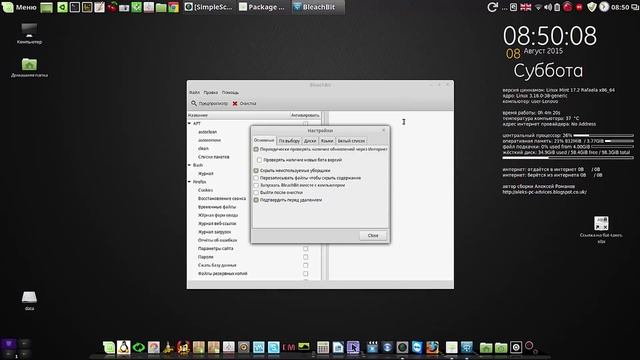
Task: Click the Название column header
Action: tap(238, 116)
